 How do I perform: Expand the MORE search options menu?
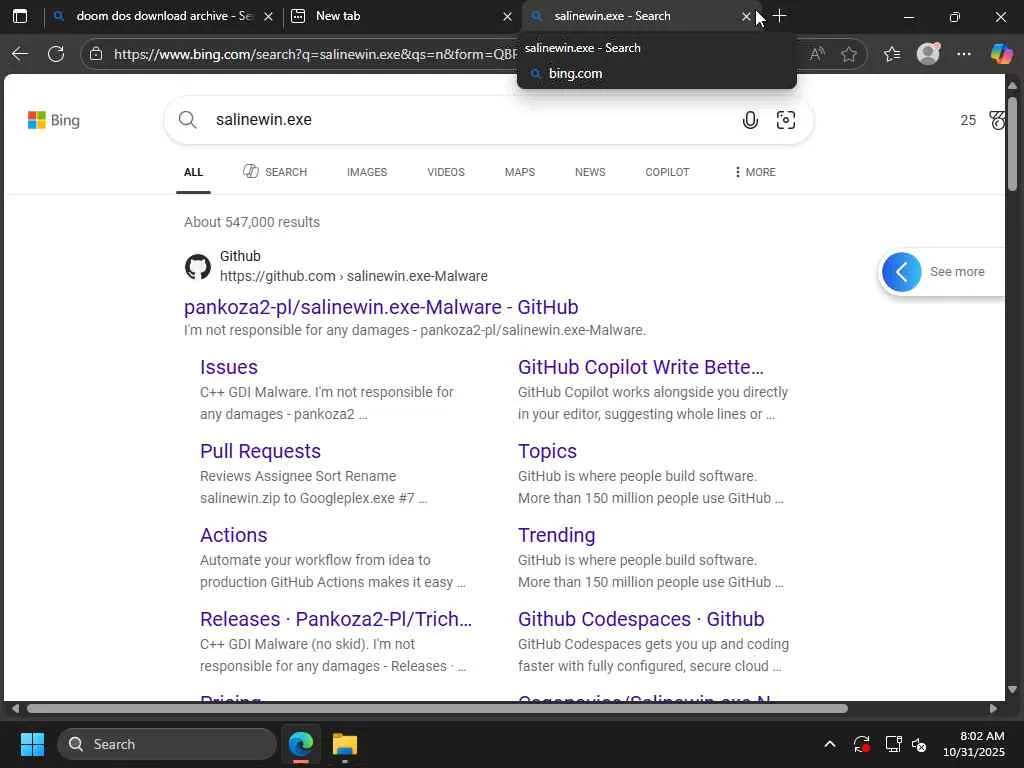point(754,172)
